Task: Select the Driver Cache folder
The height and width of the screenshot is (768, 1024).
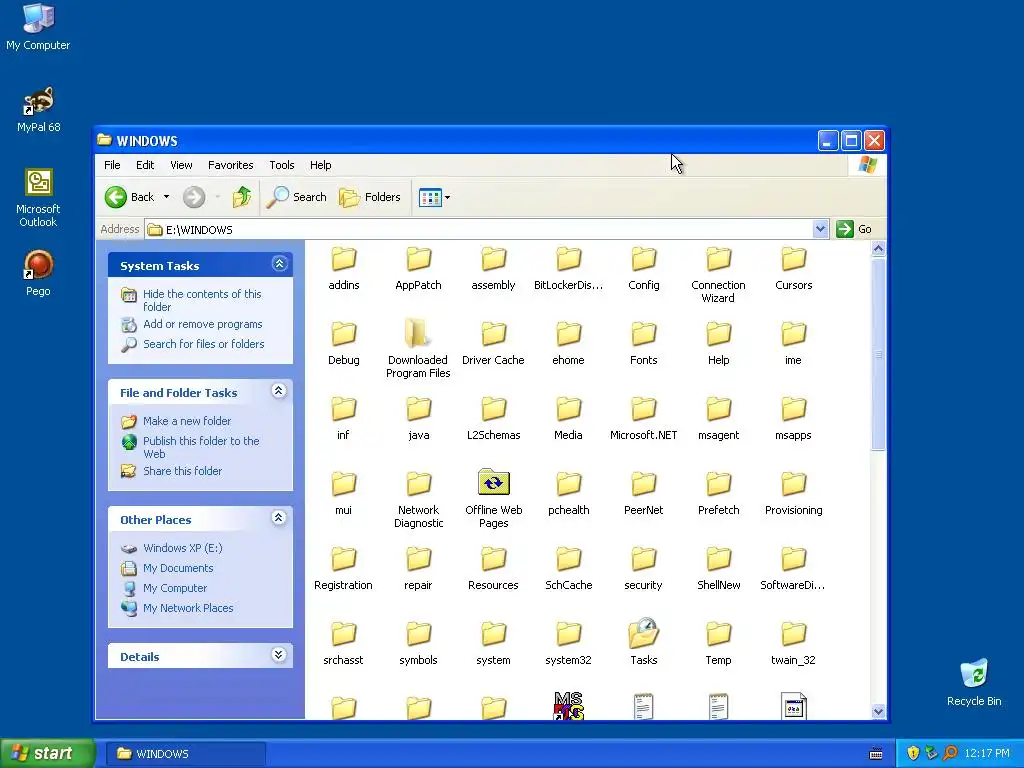Action: [493, 344]
